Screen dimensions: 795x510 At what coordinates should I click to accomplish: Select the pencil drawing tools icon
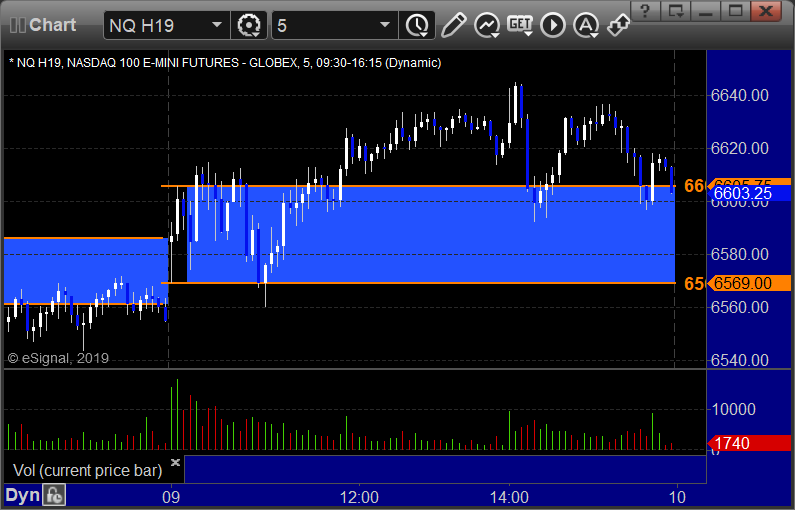click(453, 25)
